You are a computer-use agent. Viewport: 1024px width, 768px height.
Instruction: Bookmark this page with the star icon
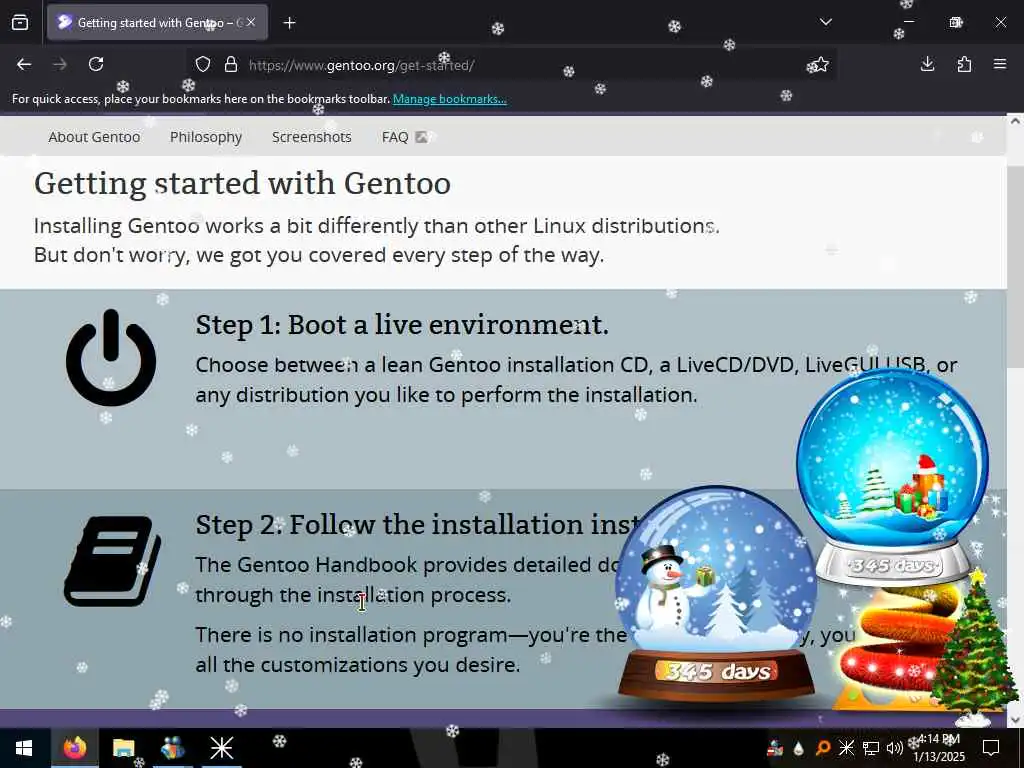[x=818, y=65]
